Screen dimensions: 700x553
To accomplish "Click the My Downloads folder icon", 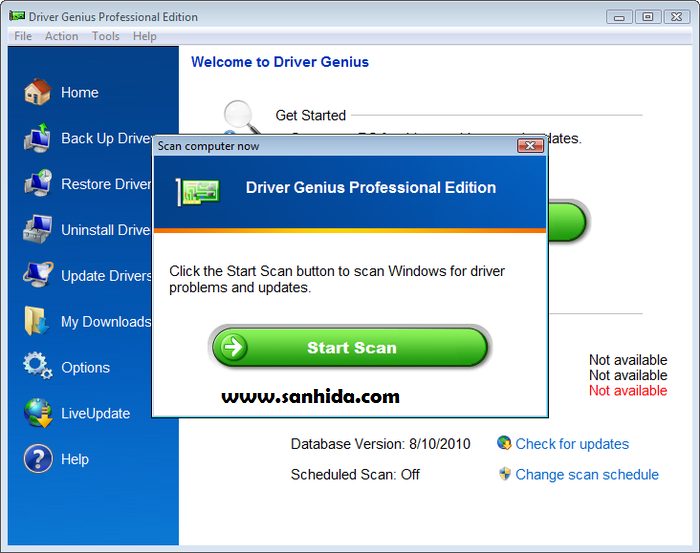I will 37,320.
